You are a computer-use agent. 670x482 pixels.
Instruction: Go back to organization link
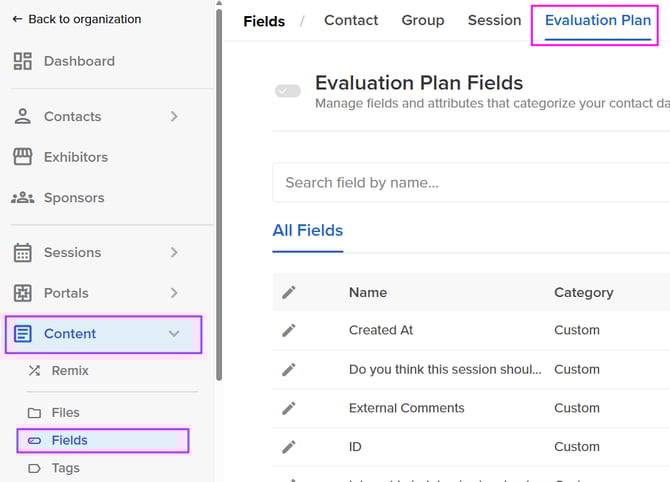pos(76,19)
